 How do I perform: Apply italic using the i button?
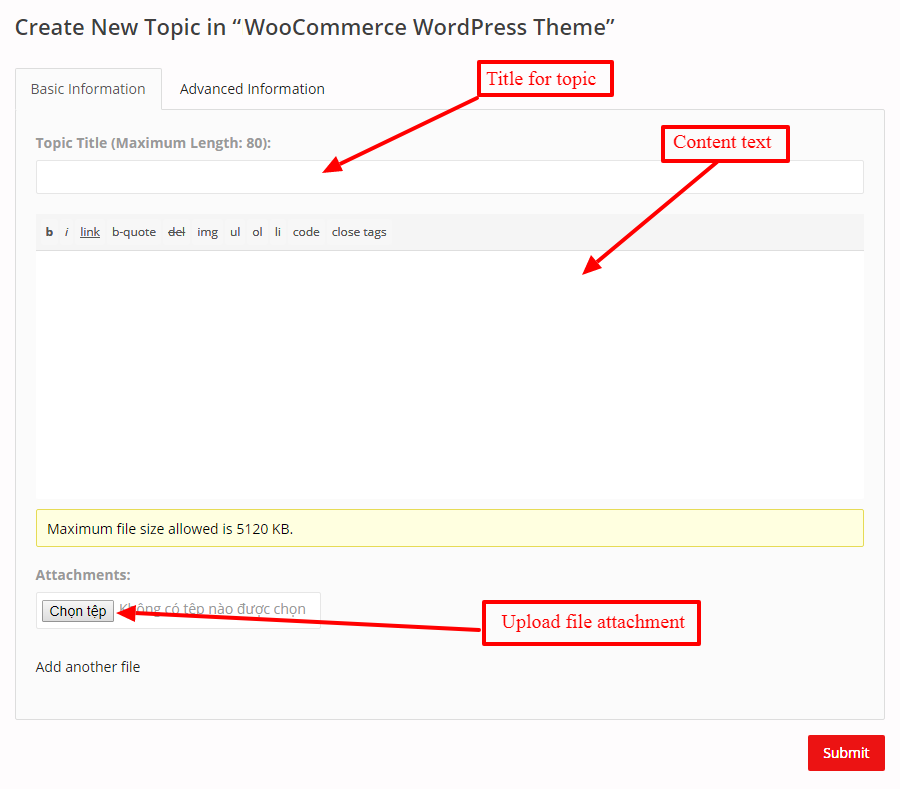pos(67,232)
